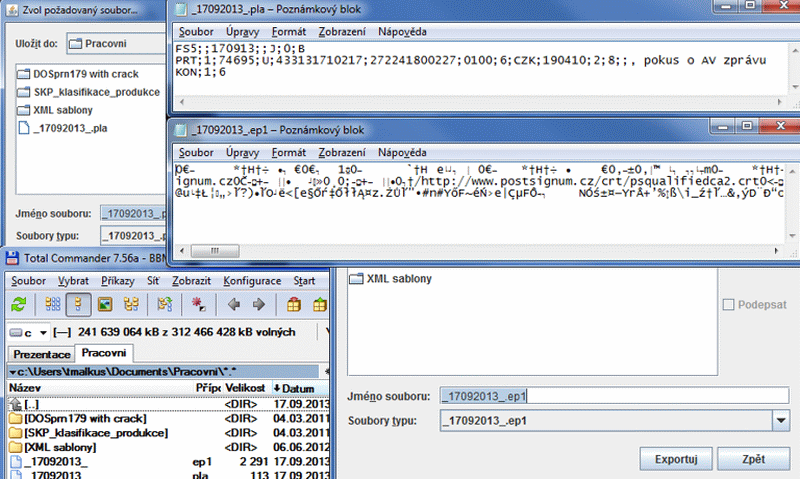Click the Zpět button

coord(754,459)
